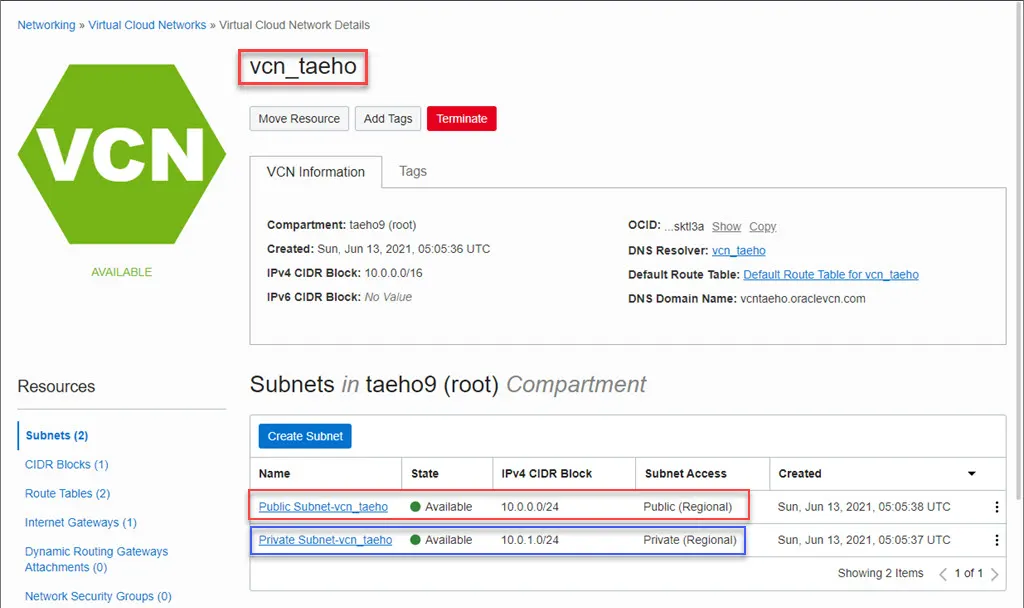Click the next page arrow in pagination
This screenshot has width=1024, height=608.
[994, 573]
